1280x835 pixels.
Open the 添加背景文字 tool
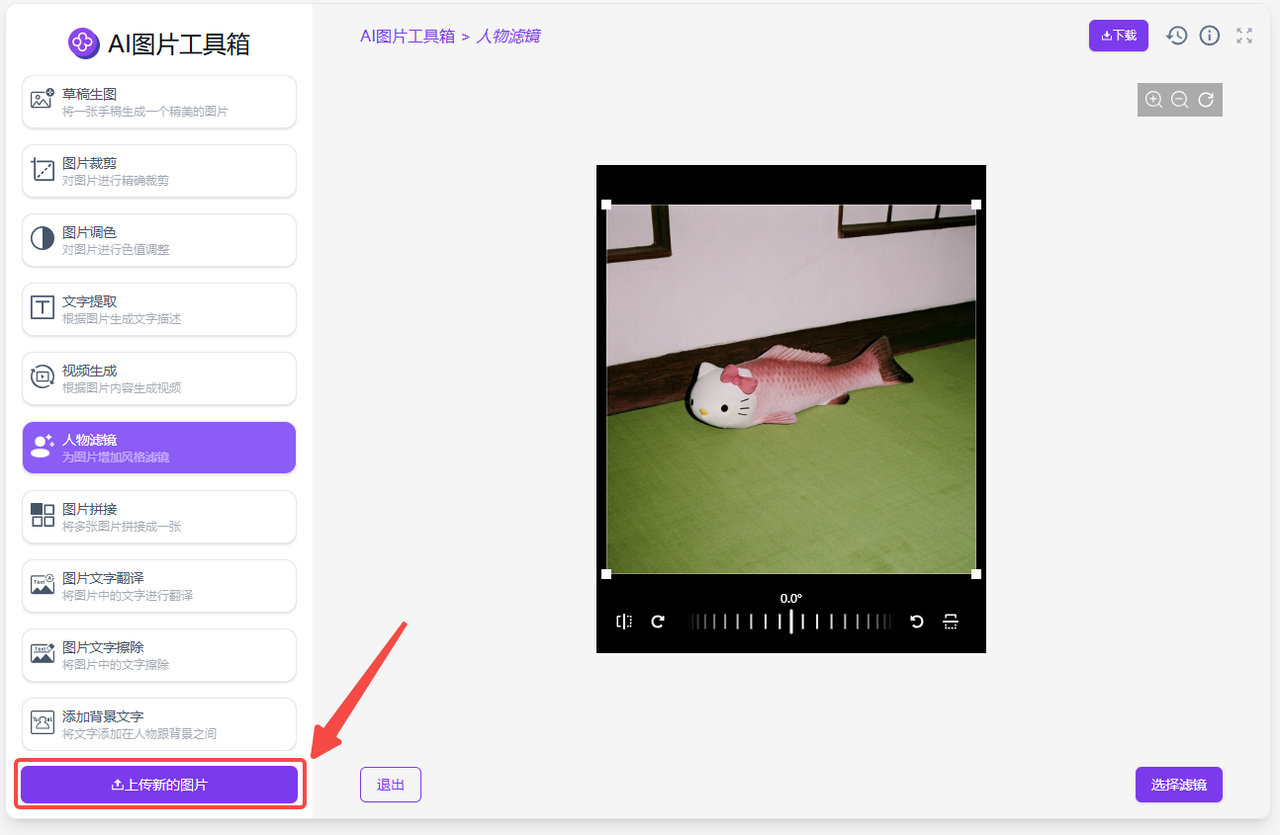(159, 723)
